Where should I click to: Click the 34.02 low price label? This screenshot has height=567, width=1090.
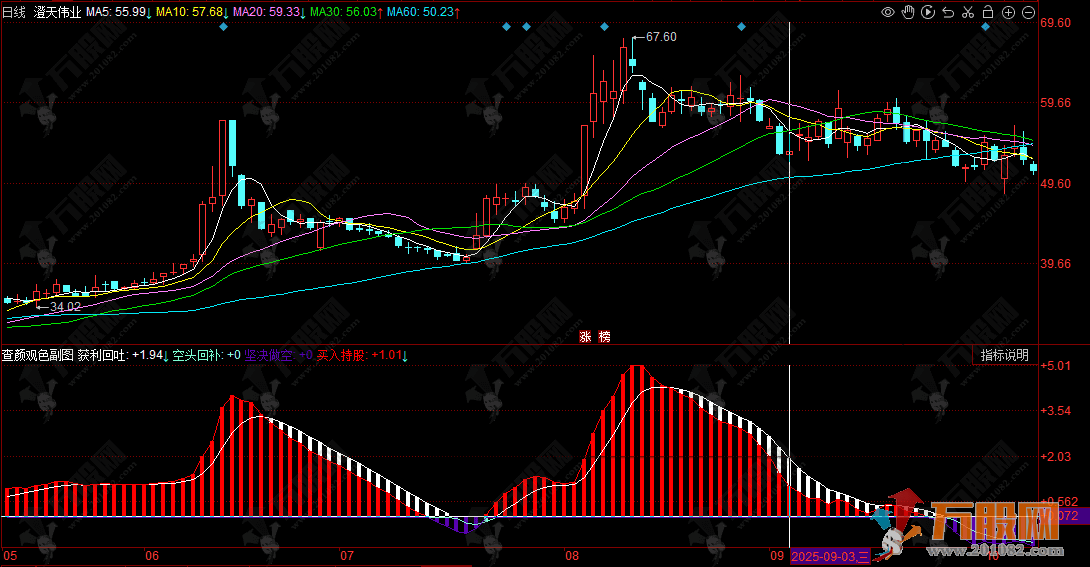(x=65, y=307)
